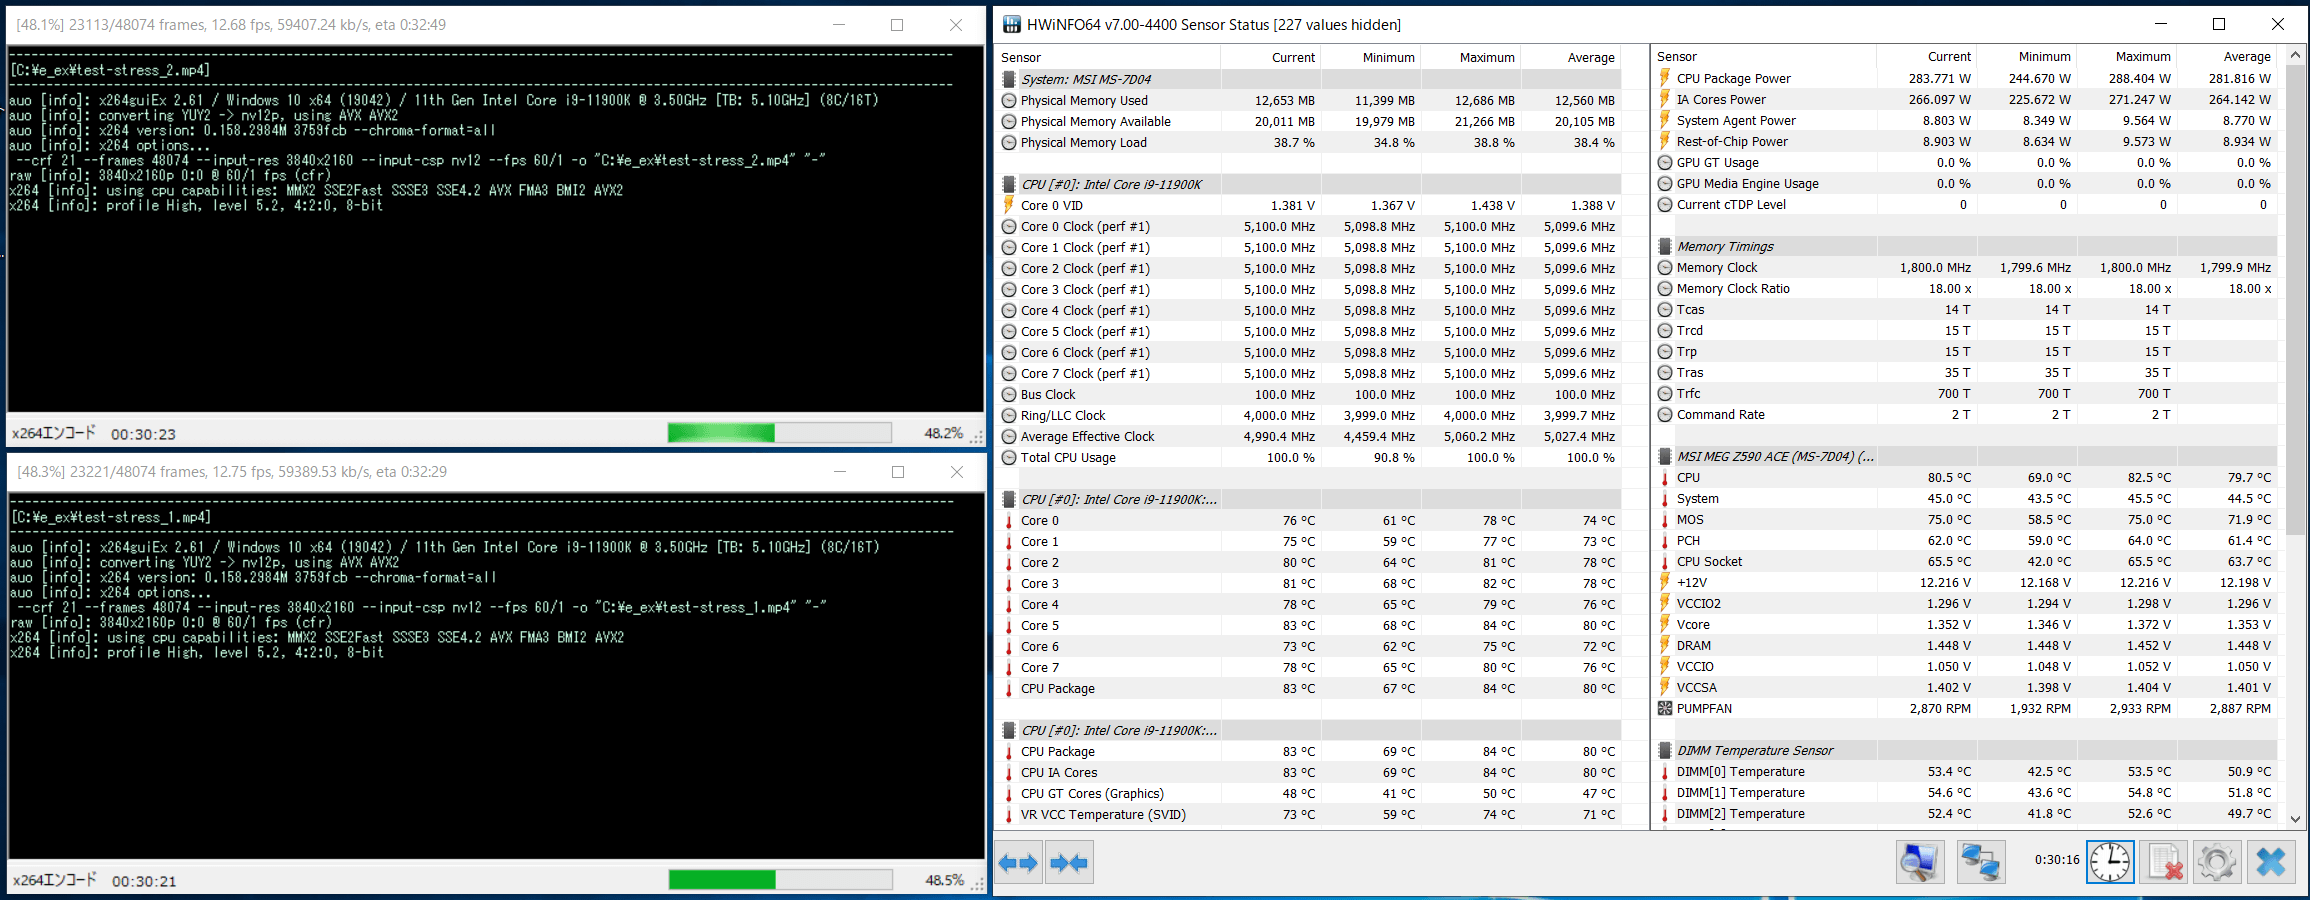Click the chip icon beside System: MSI MS-7D04

point(1009,79)
